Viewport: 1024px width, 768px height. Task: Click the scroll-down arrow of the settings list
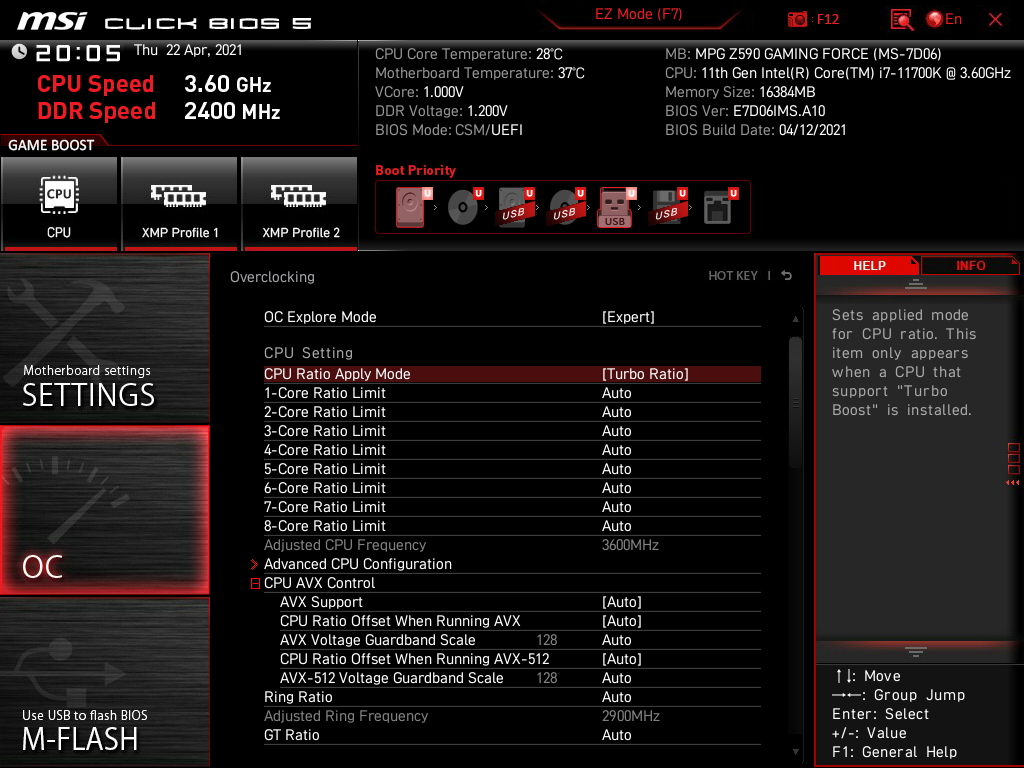795,752
